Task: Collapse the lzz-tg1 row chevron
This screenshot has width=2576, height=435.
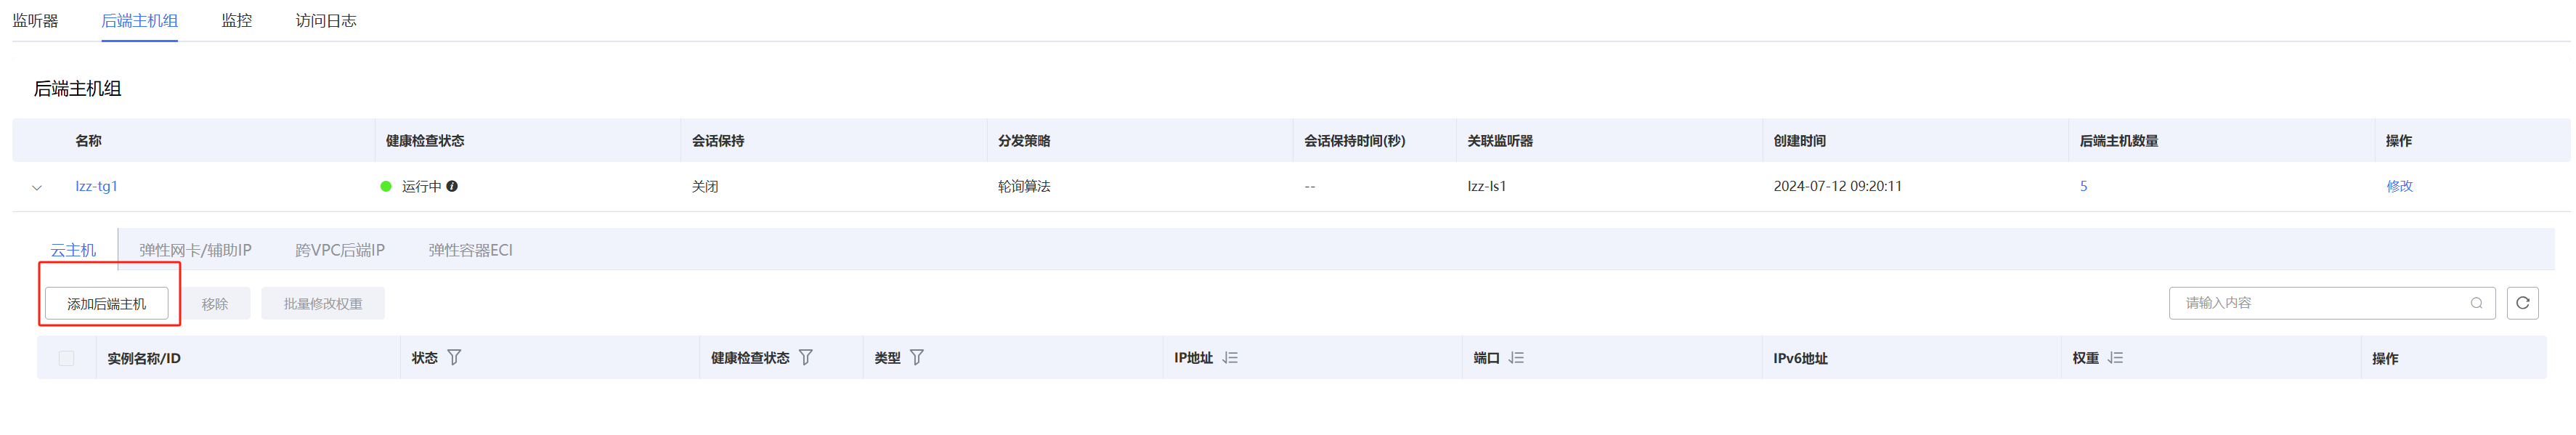Action: (37, 187)
